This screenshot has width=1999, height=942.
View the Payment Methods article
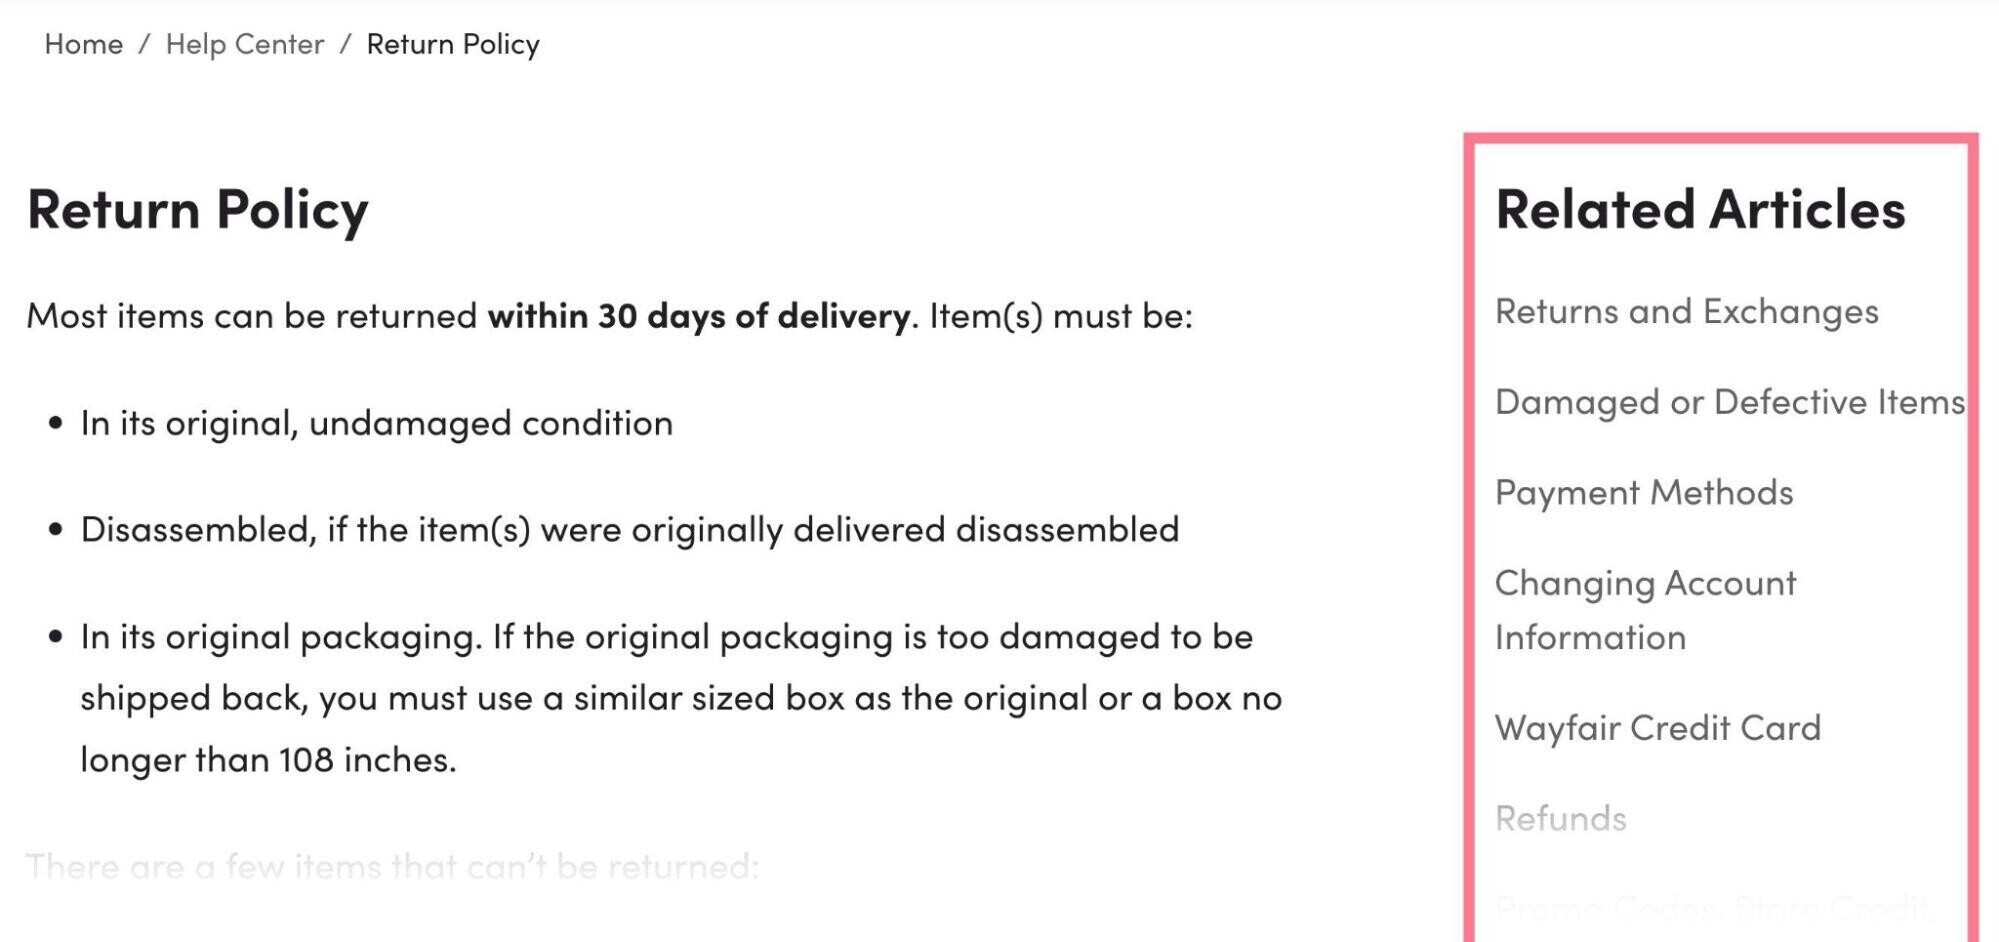point(1644,493)
